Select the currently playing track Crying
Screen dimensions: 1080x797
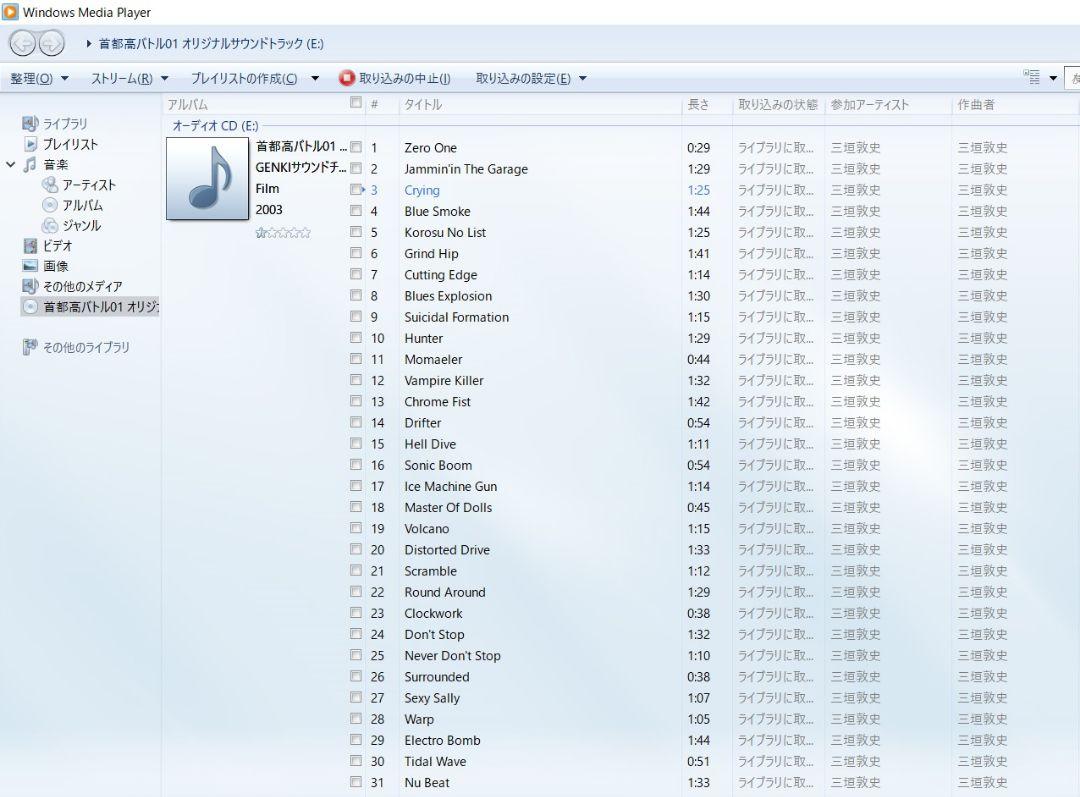pos(422,190)
